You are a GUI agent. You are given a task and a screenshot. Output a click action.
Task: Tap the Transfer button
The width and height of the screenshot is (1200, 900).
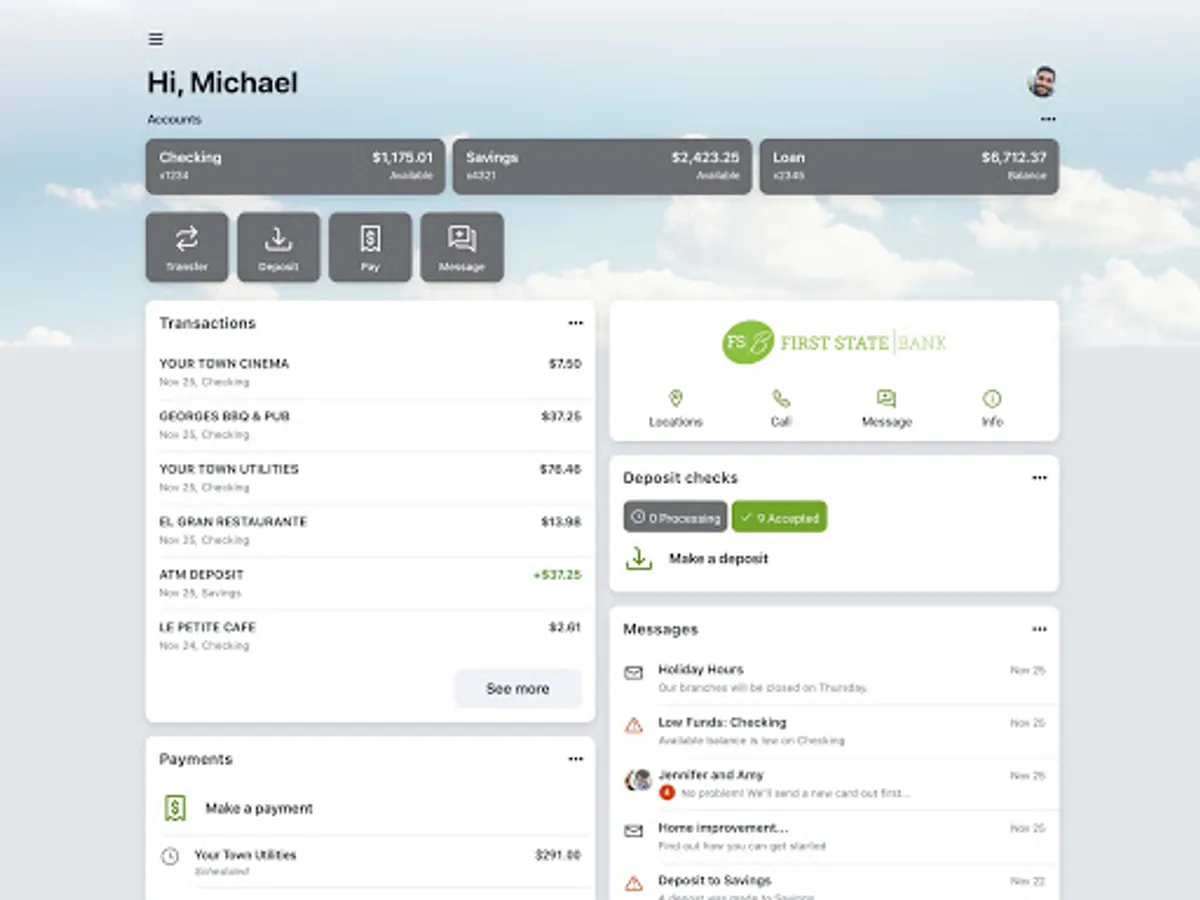187,247
